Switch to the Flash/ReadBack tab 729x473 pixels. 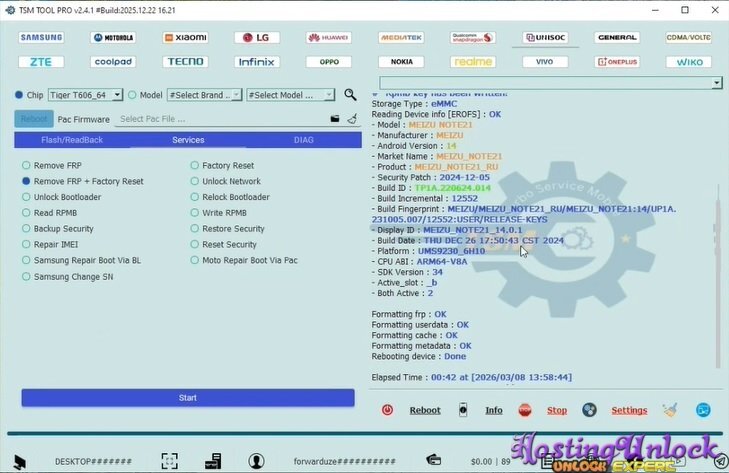pos(72,140)
